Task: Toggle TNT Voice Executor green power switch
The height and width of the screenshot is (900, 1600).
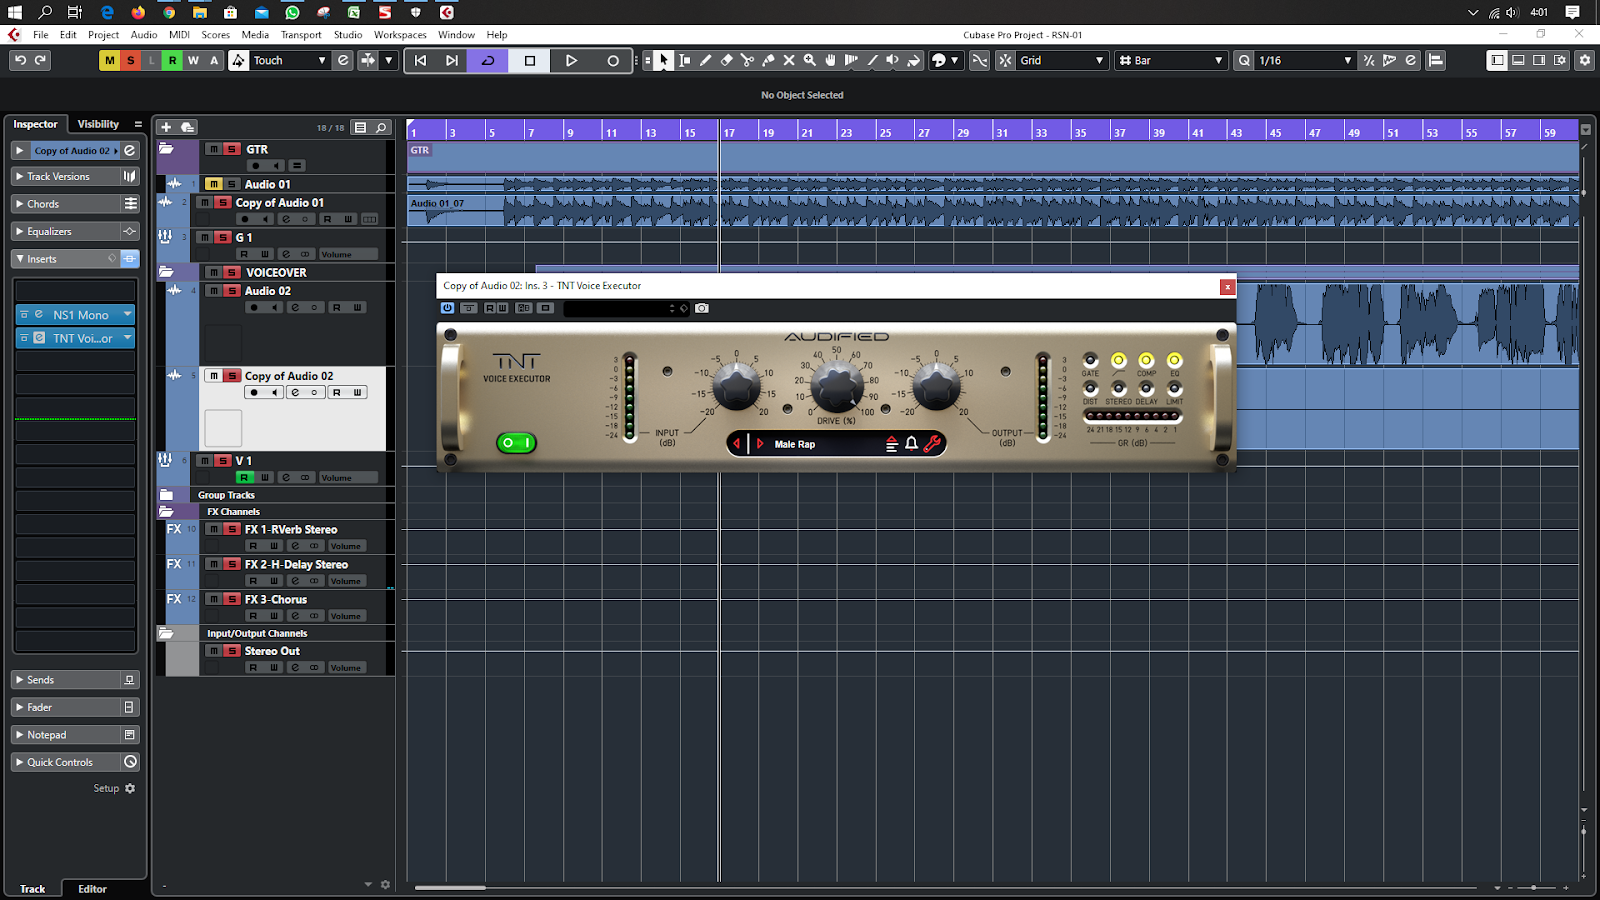Action: pos(516,442)
